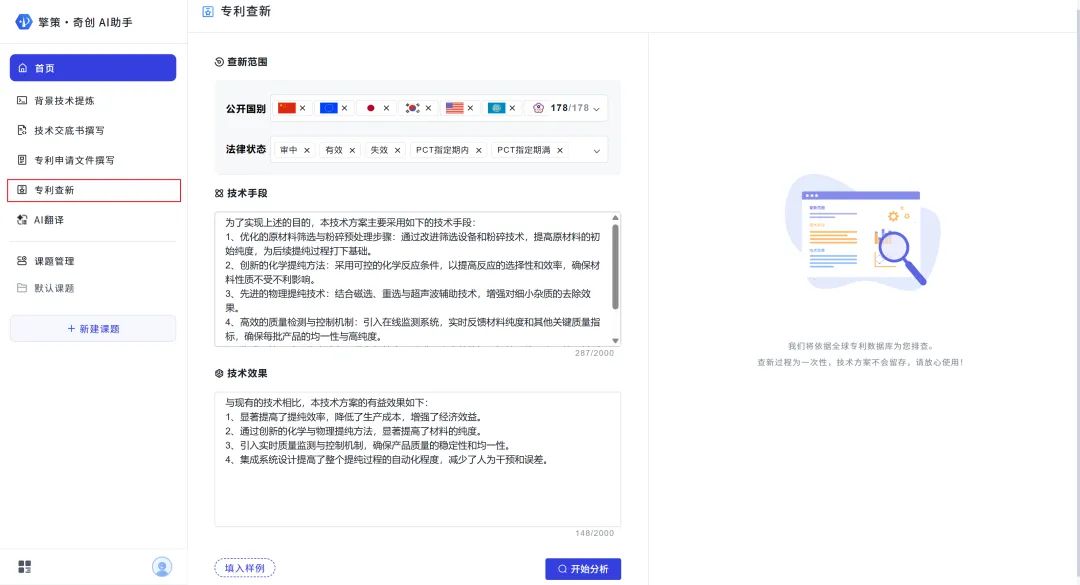1080x585 pixels.
Task: Expand the 法律状态 dropdown chevron
Action: coord(597,149)
